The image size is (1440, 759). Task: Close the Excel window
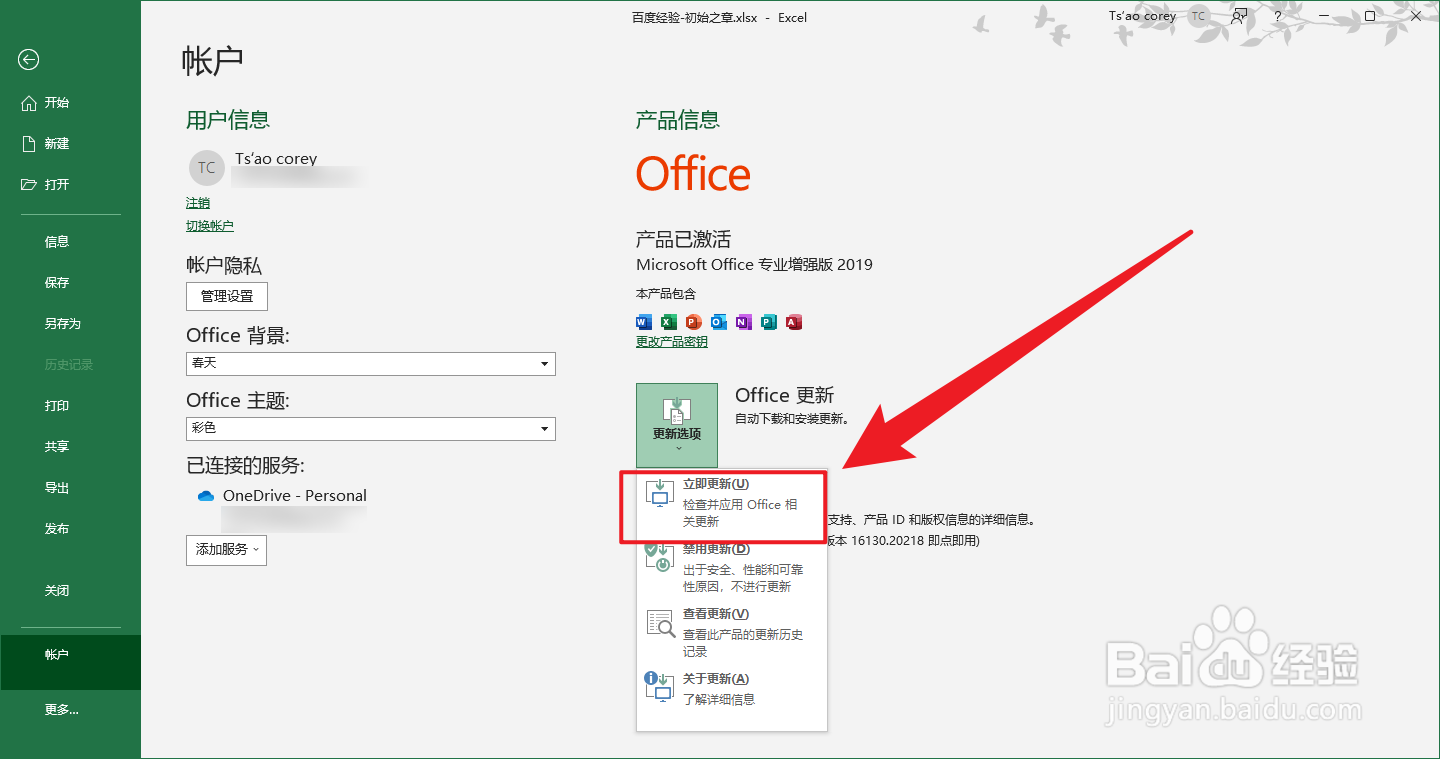pyautogui.click(x=1416, y=16)
